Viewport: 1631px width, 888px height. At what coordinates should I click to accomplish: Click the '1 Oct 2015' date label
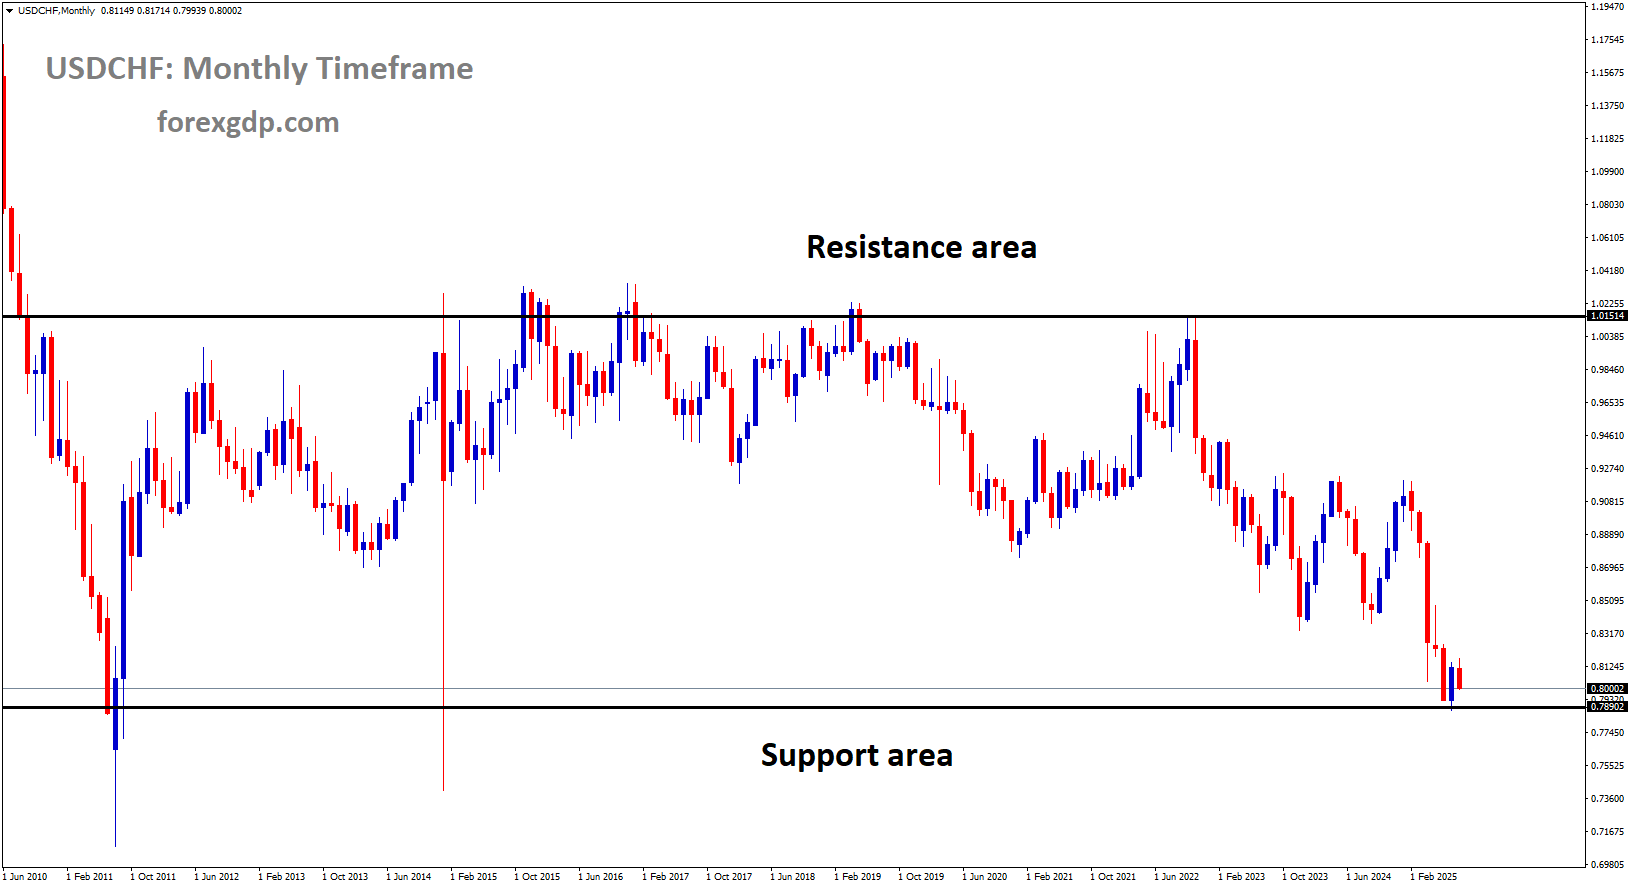click(537, 877)
